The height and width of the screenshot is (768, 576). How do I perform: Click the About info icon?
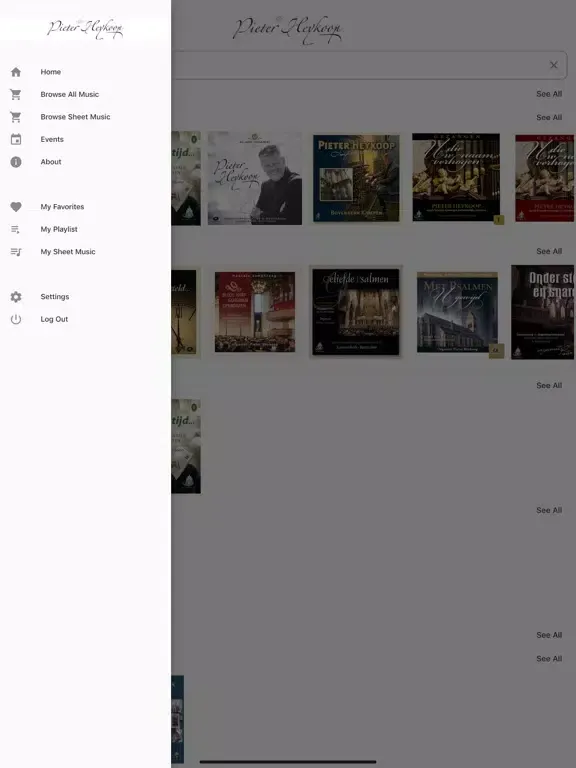coord(16,162)
